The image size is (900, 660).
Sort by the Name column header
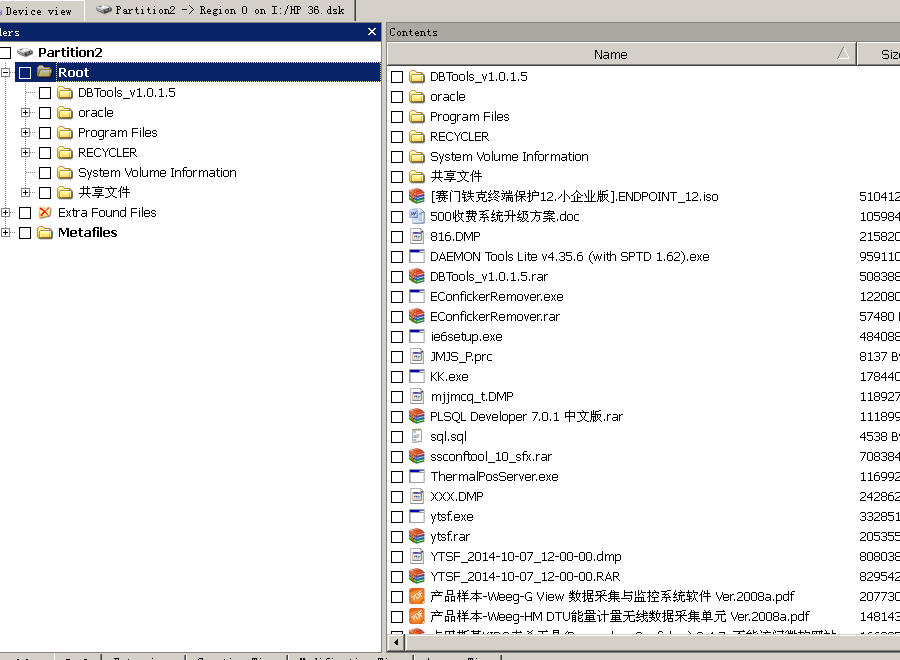(x=622, y=54)
